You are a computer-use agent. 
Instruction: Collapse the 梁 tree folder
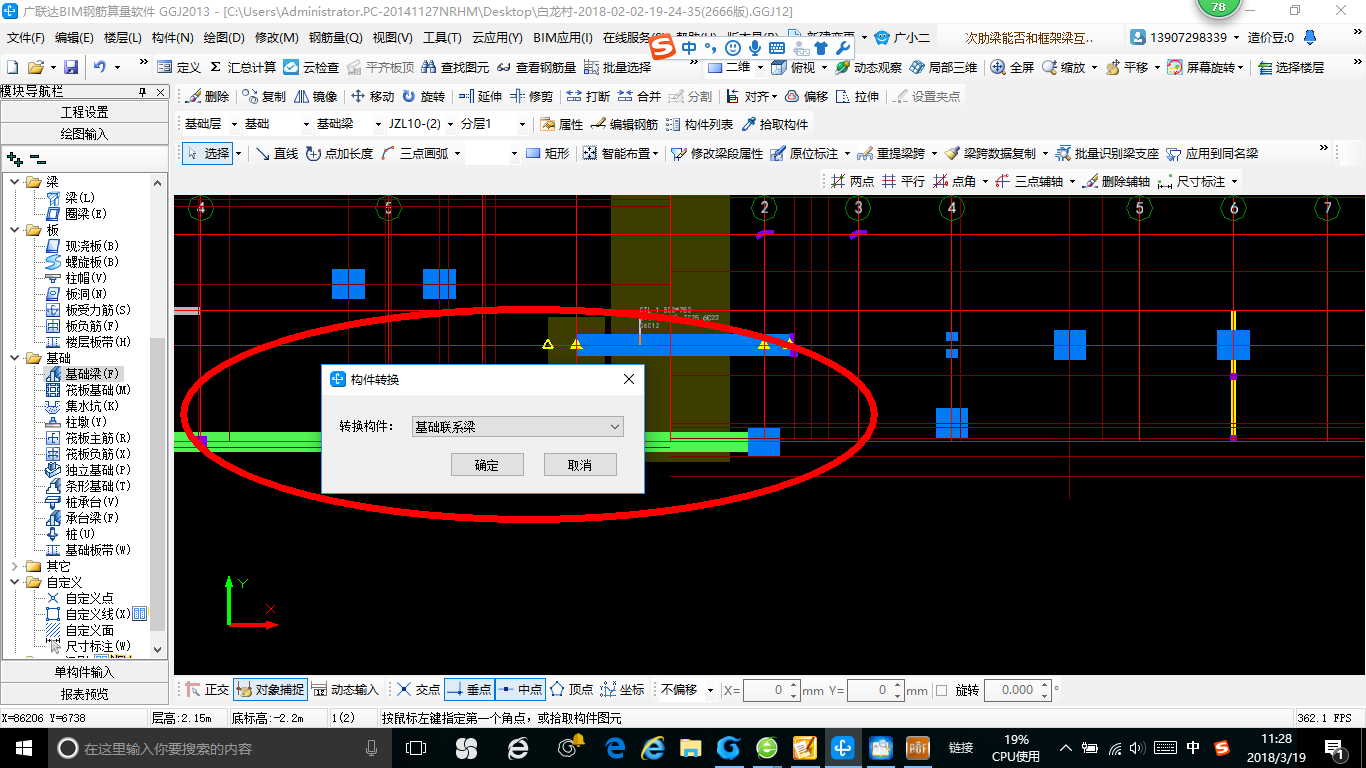click(15, 182)
